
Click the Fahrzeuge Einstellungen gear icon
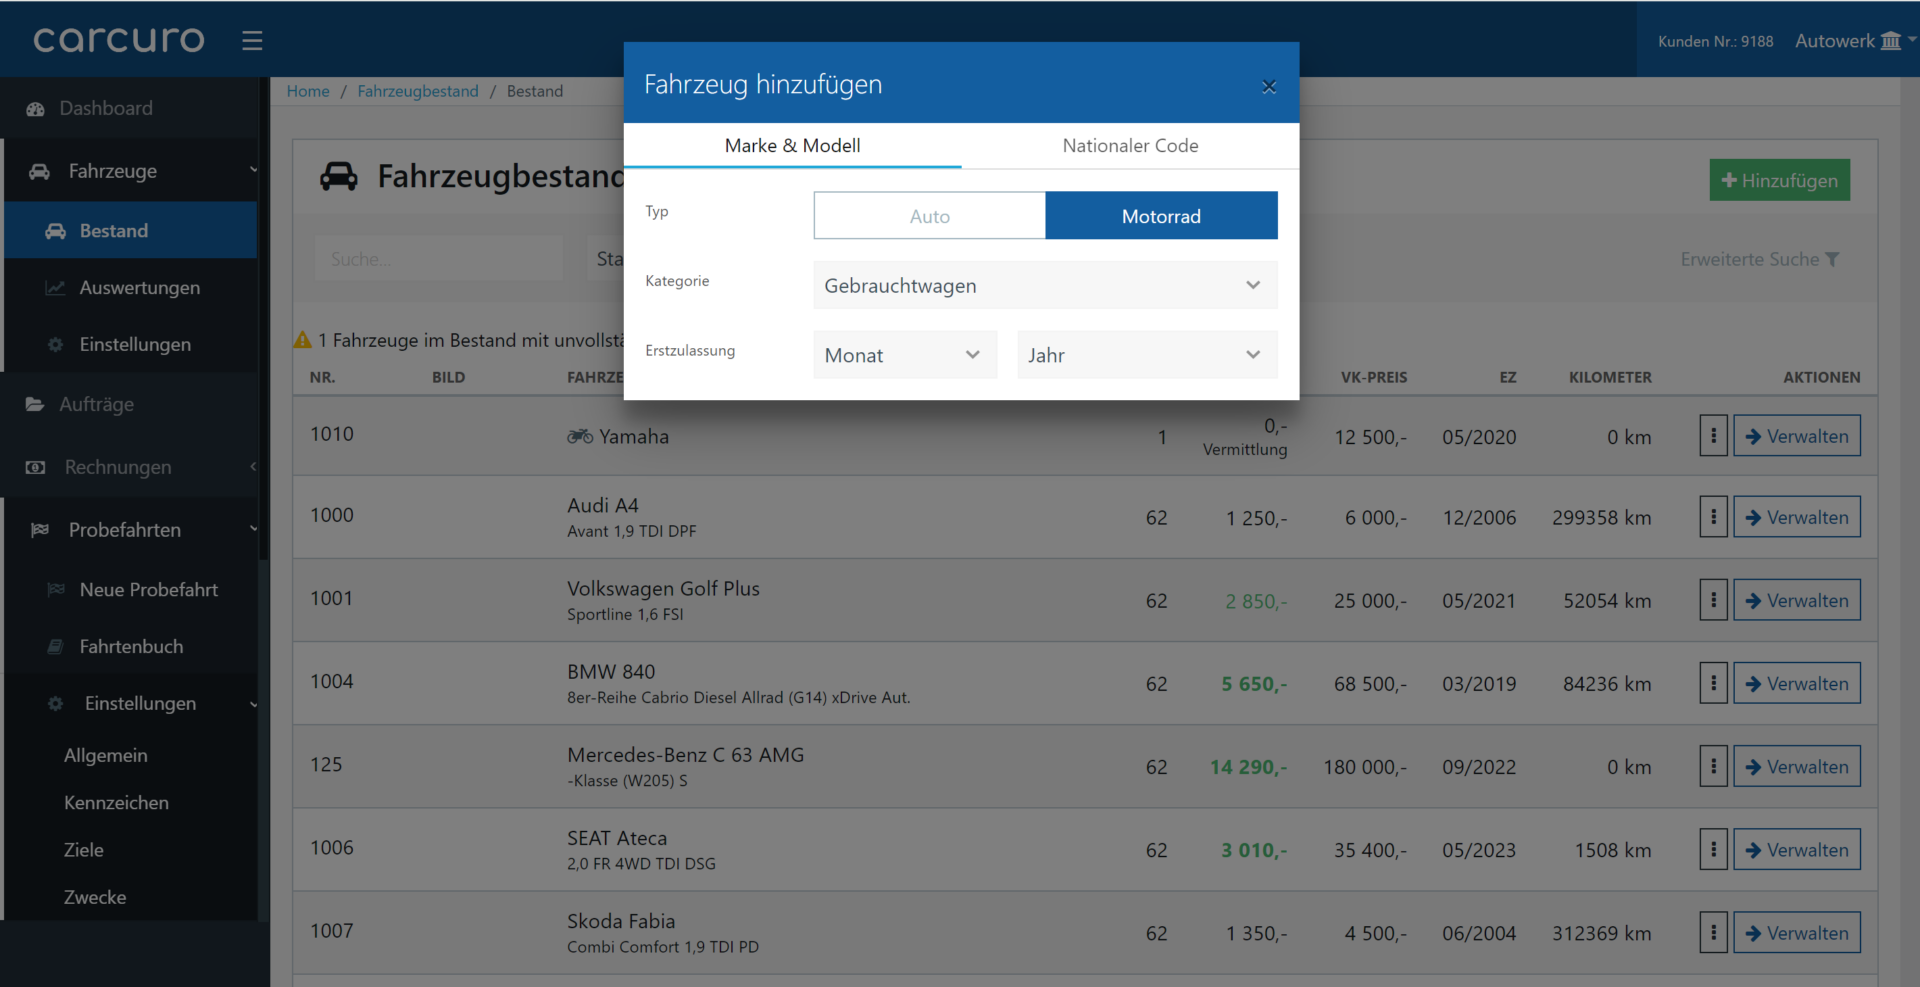(x=56, y=344)
